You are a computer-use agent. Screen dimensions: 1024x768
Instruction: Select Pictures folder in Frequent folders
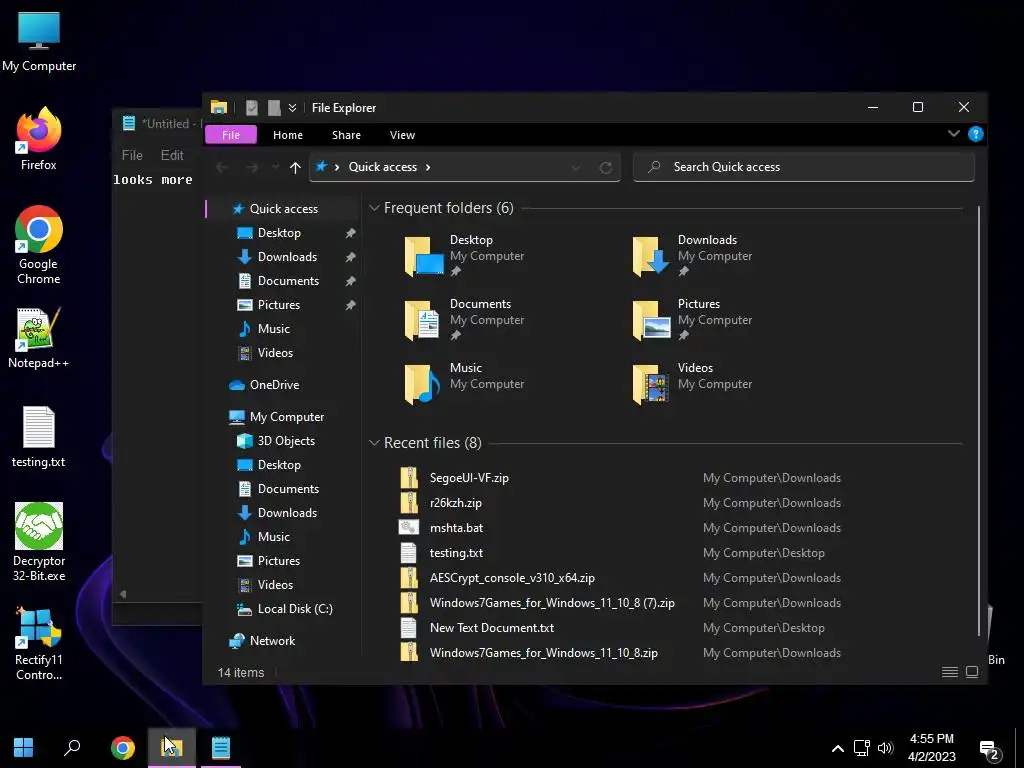point(692,320)
